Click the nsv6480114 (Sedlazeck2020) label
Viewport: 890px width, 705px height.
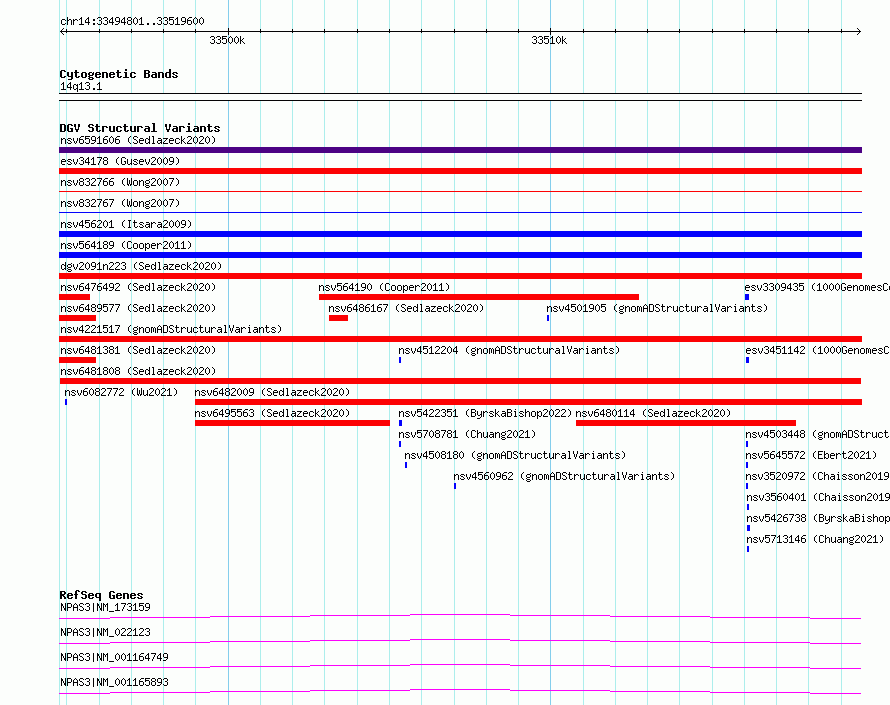[653, 413]
